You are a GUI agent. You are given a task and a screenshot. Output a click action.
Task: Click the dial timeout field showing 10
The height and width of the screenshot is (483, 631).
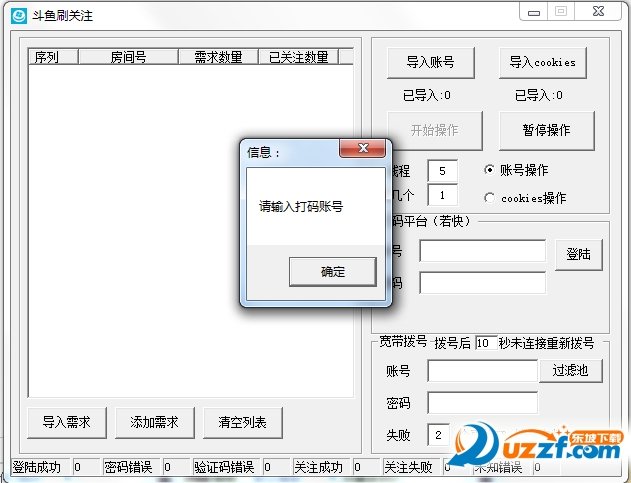pos(486,343)
